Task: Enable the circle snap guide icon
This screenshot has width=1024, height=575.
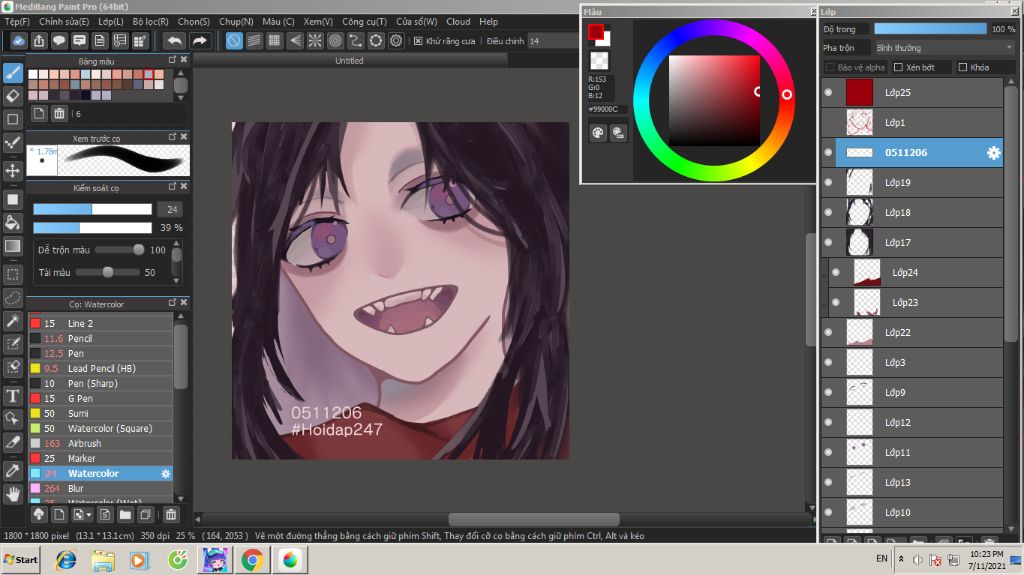Action: (335, 41)
